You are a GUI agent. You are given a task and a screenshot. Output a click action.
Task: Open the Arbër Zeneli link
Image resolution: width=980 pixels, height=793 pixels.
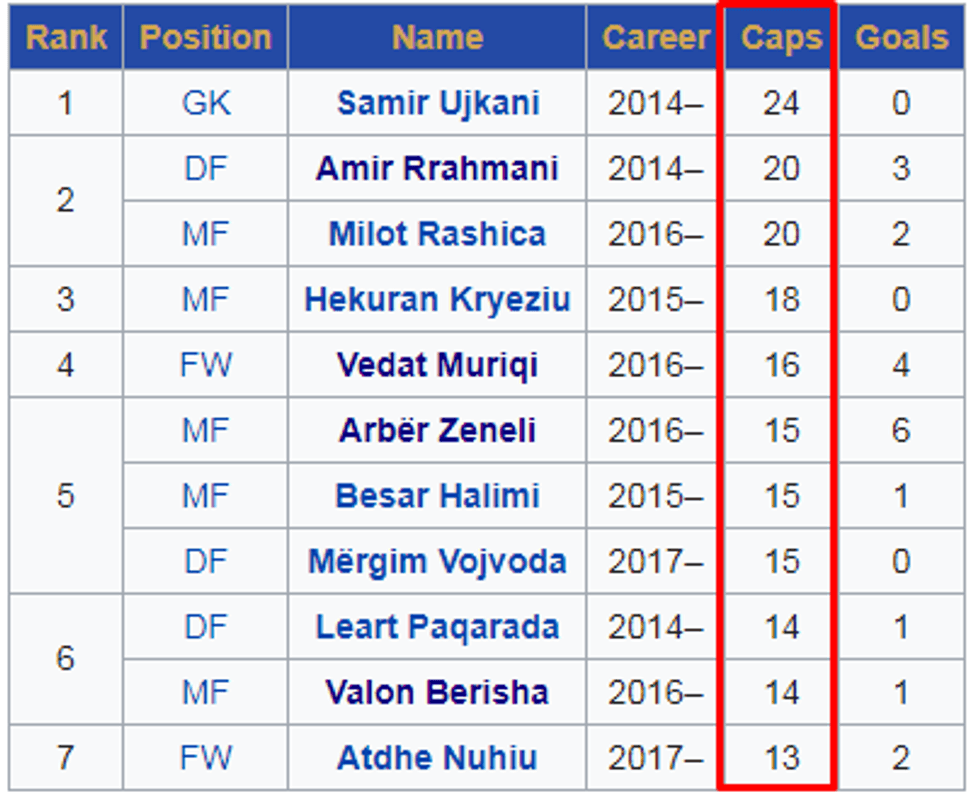click(437, 430)
